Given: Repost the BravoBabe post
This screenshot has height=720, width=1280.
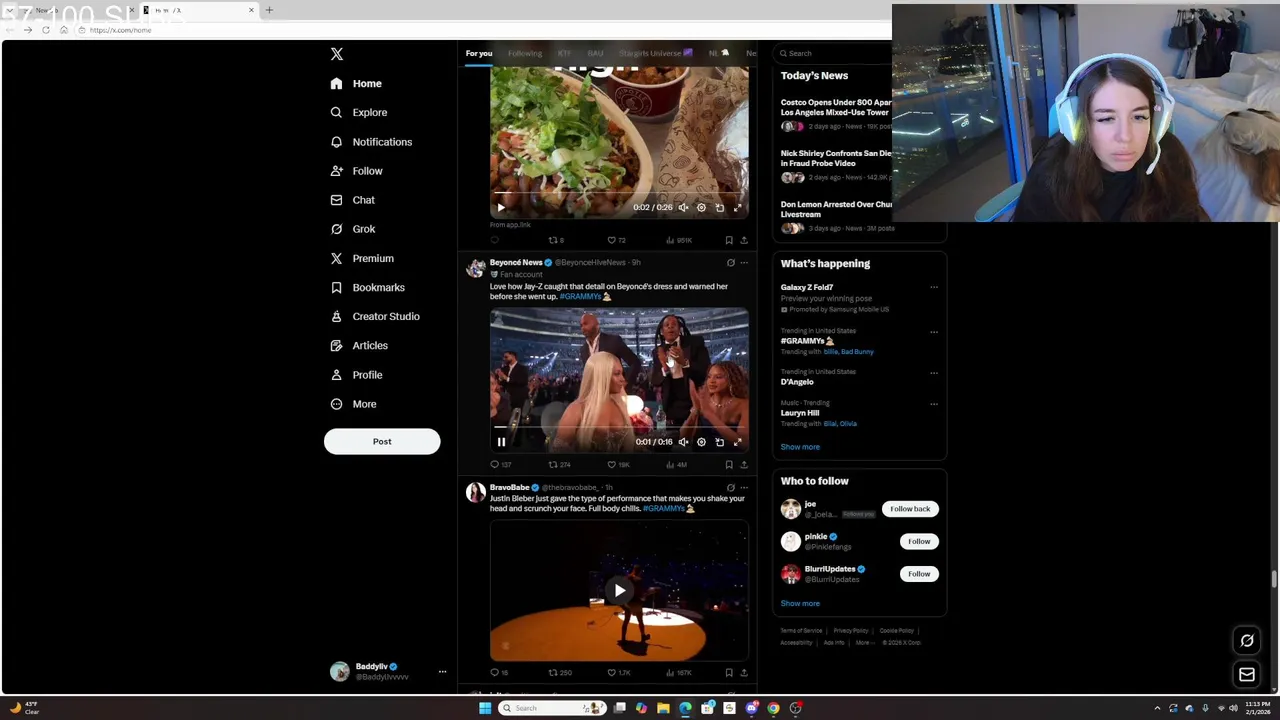Looking at the screenshot, I should click(559, 673).
